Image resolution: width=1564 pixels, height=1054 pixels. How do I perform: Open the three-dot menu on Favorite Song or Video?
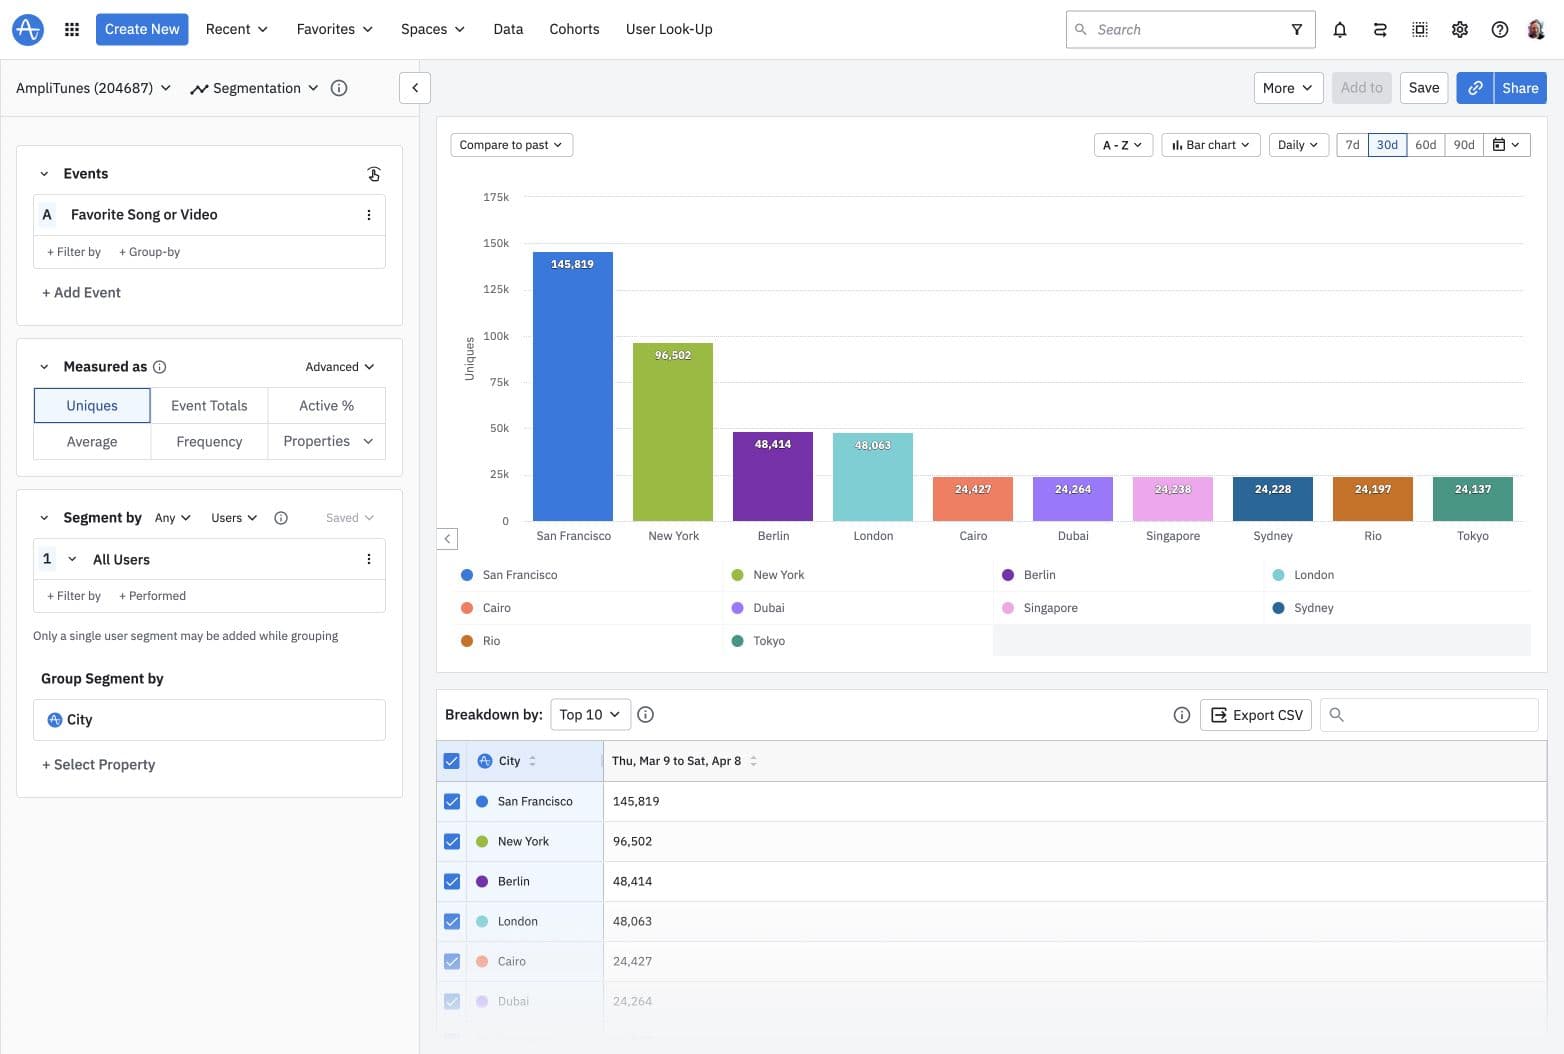point(369,214)
